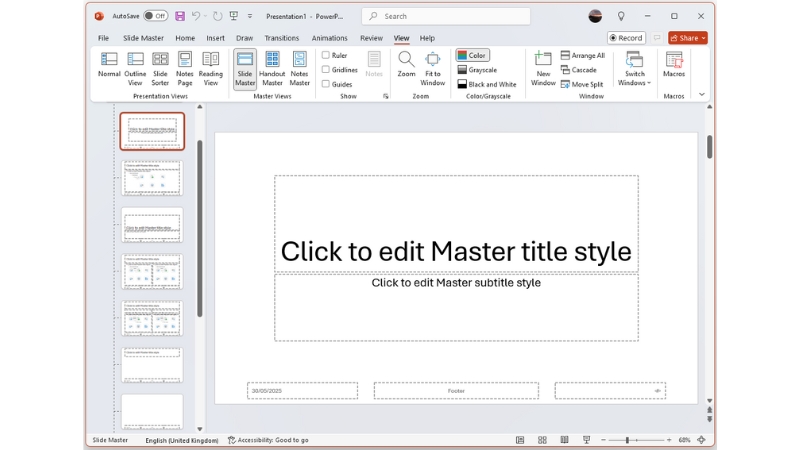Click the Footer placeholder on slide
800x450 pixels.
[456, 391]
